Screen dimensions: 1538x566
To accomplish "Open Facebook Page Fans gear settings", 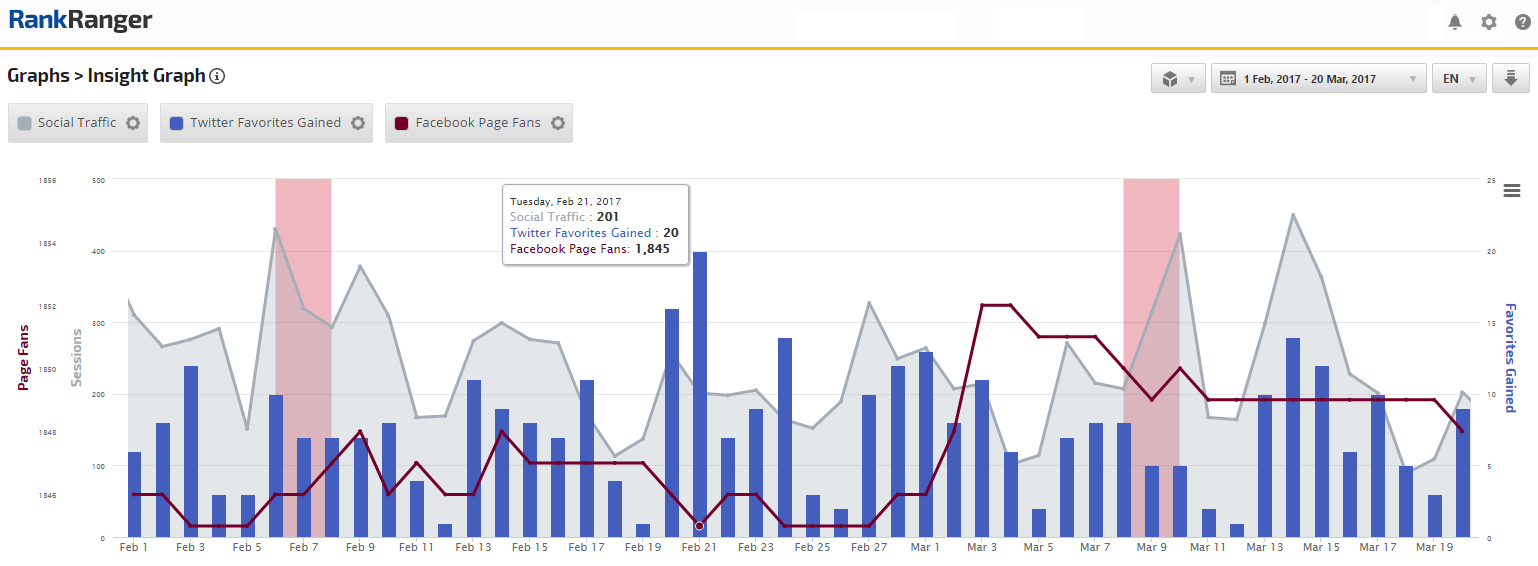I will click(x=558, y=123).
